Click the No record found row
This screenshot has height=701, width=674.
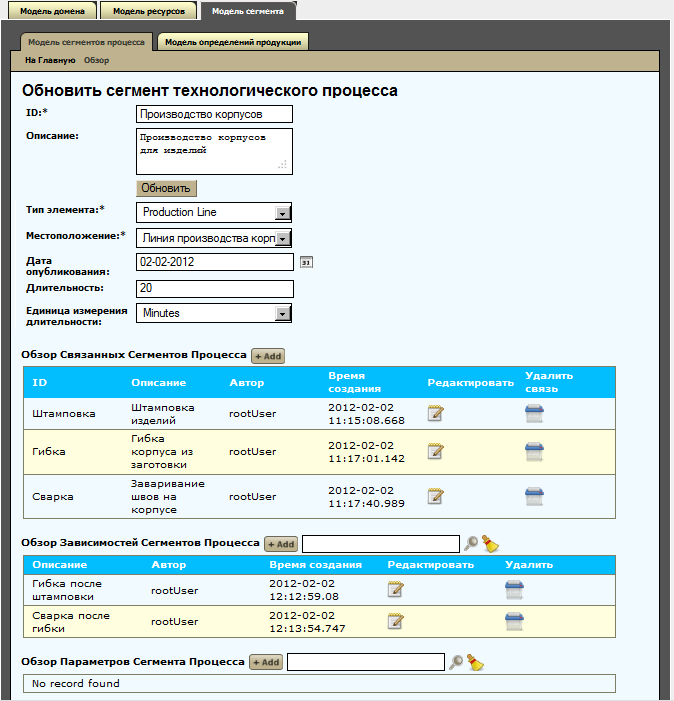(319, 684)
